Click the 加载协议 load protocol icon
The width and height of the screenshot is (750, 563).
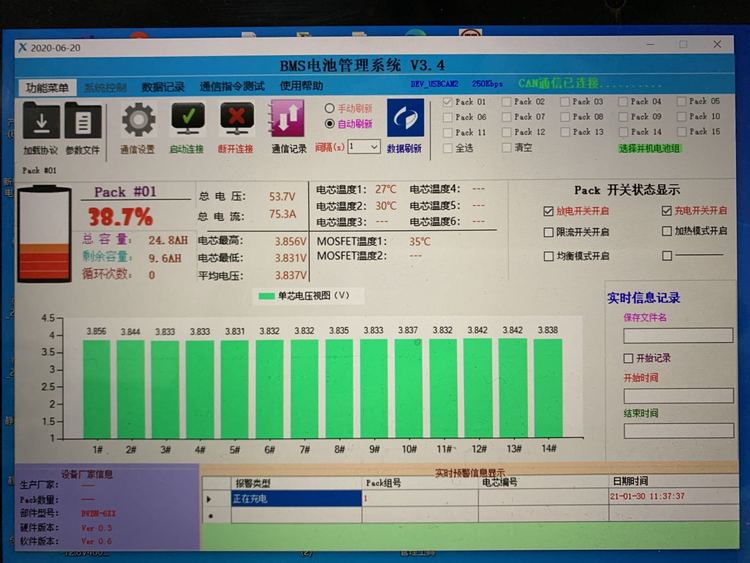tap(41, 122)
